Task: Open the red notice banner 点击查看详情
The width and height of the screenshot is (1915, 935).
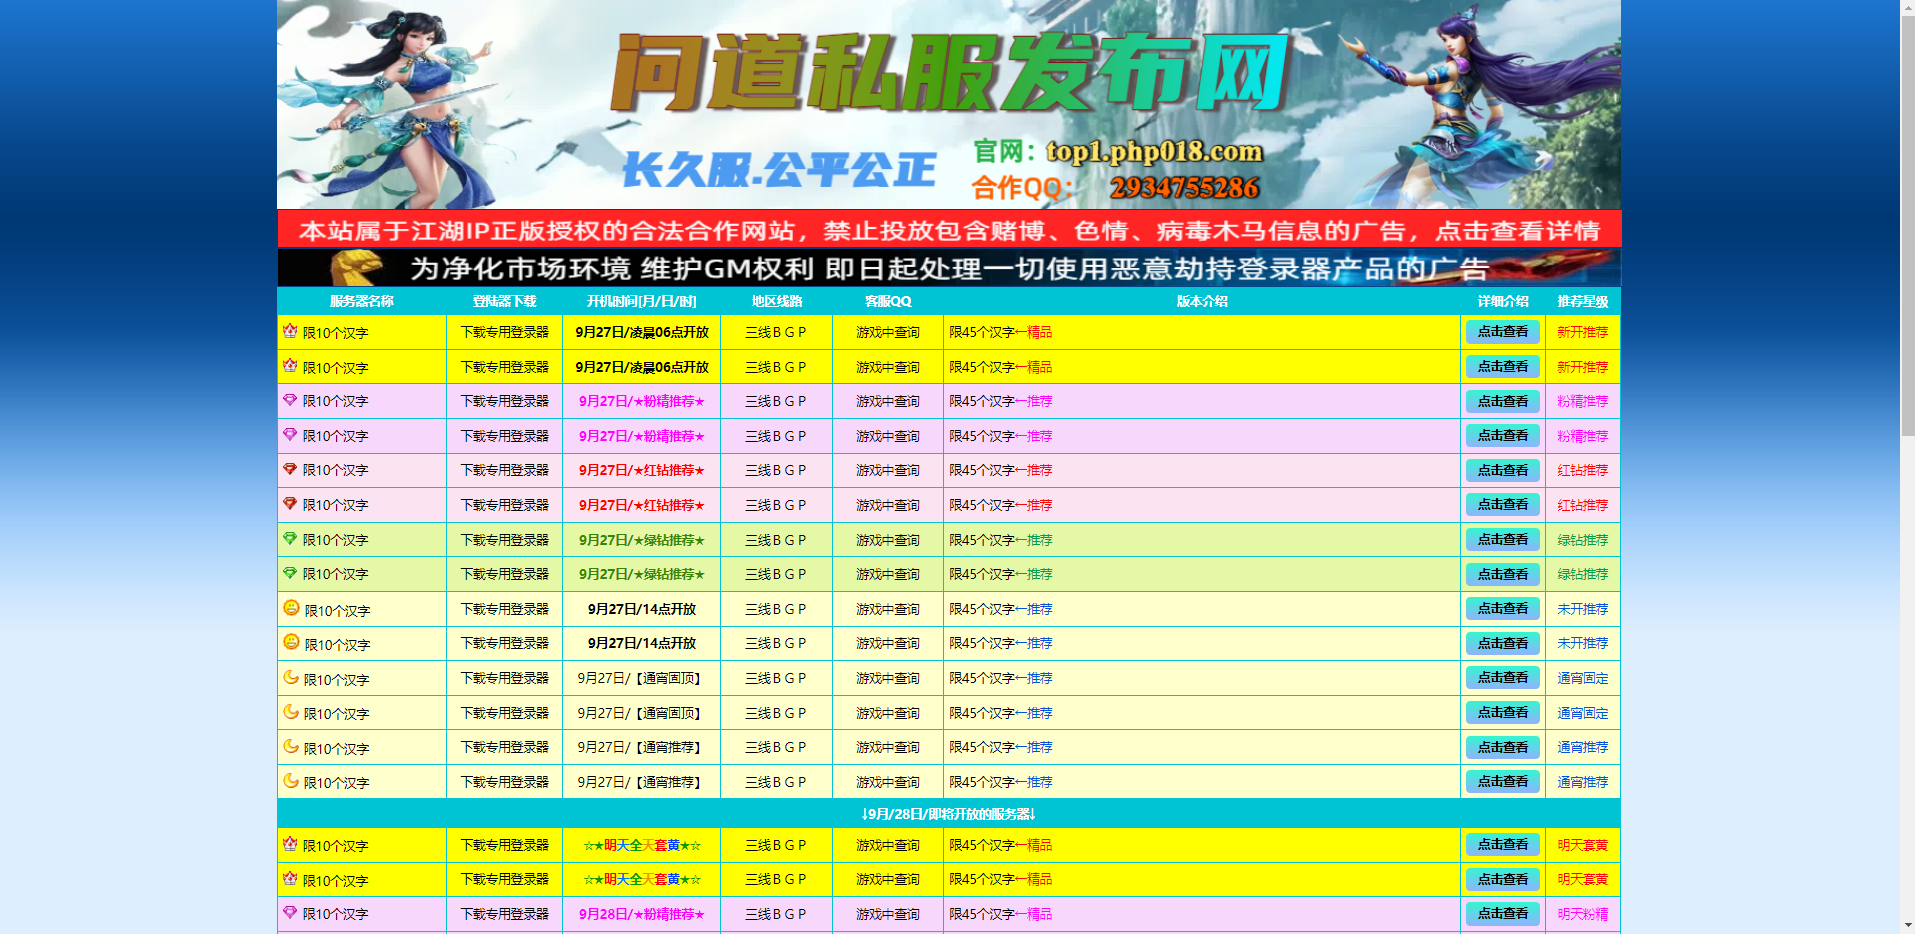Action: click(x=949, y=230)
